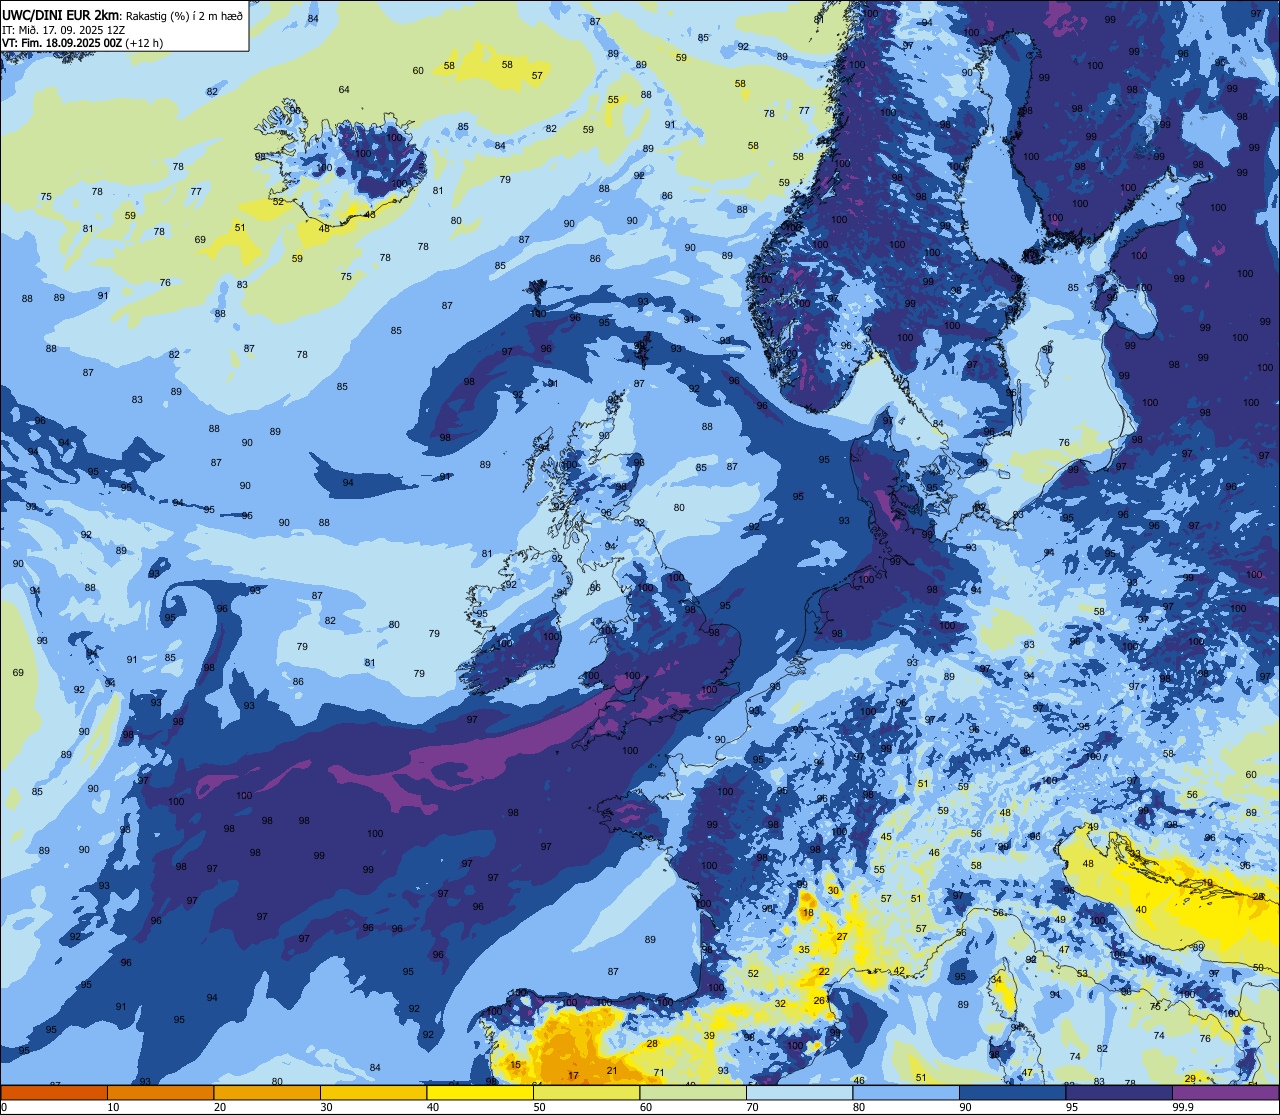Image resolution: width=1280 pixels, height=1115 pixels.
Task: Click the 95–99.9 dark indigo legend swatch
Action: (x=1119, y=1092)
